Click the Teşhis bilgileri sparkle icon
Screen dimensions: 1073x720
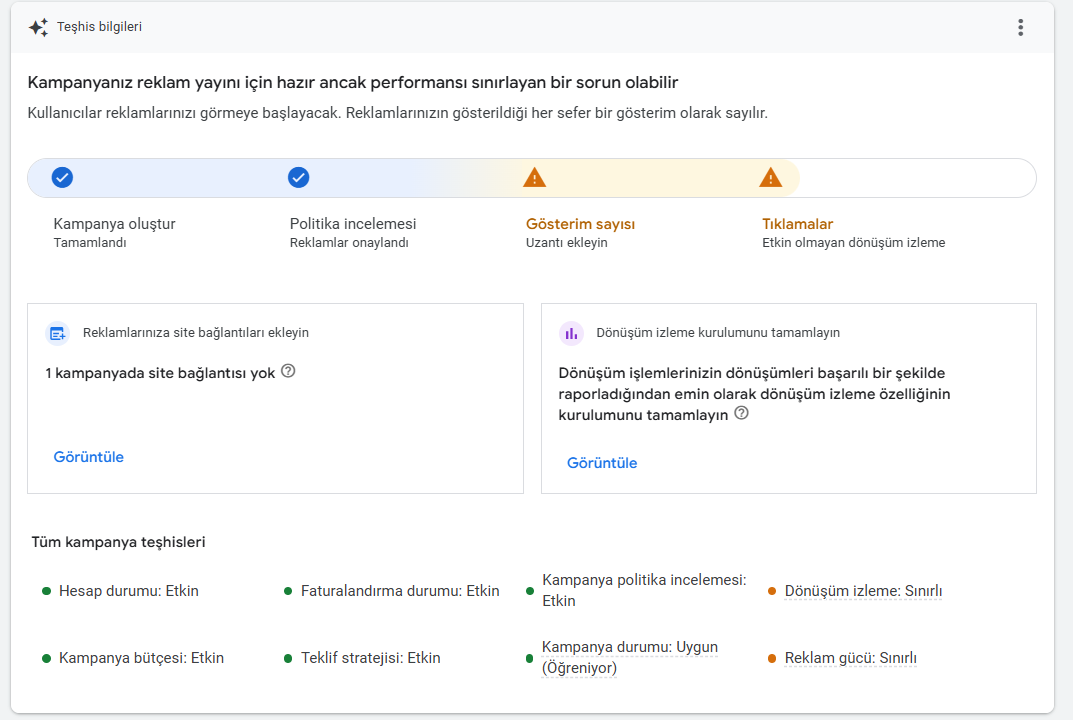pyautogui.click(x=38, y=27)
